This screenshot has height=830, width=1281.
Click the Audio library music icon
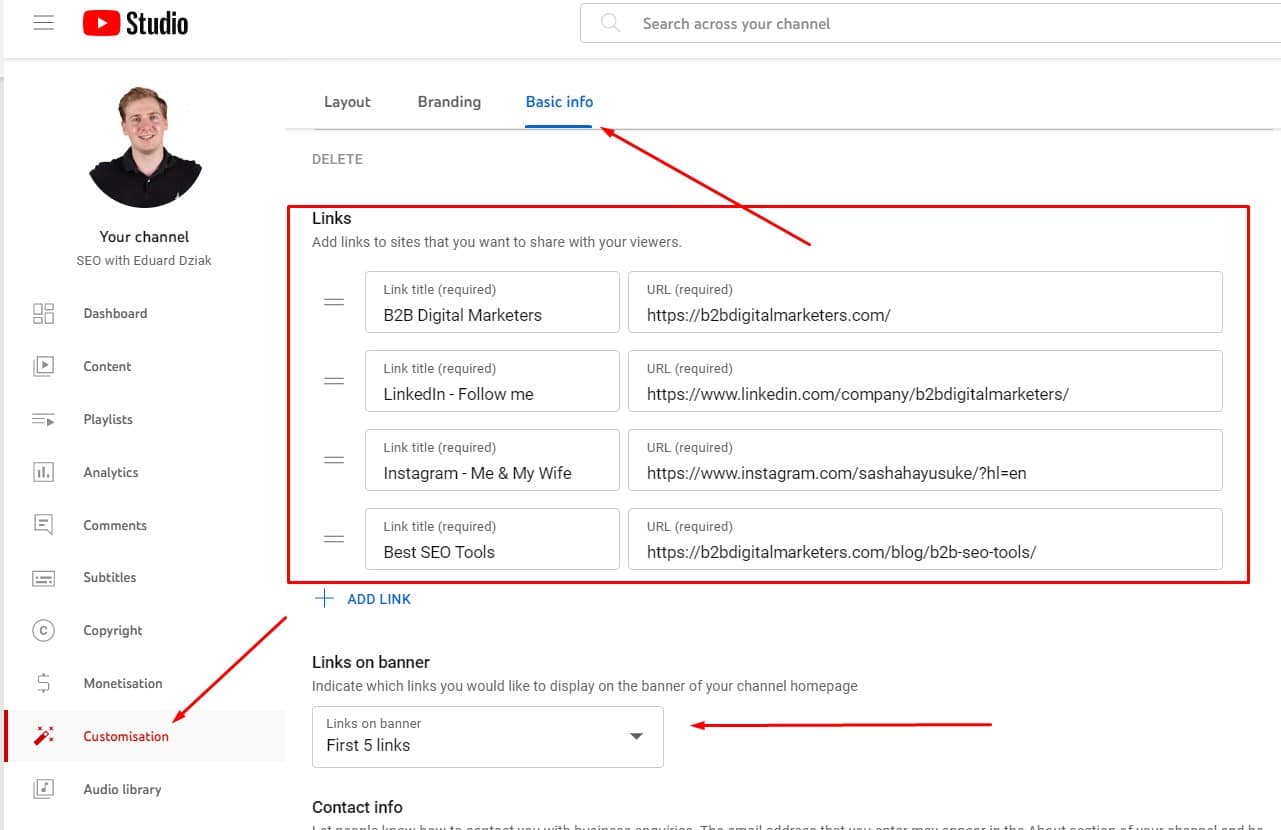coord(43,789)
